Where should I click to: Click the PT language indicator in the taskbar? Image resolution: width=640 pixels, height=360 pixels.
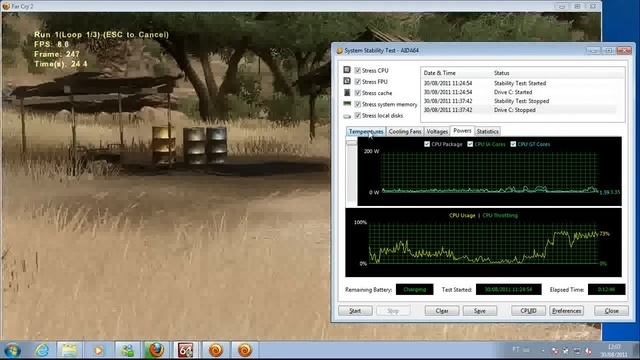tap(516, 349)
